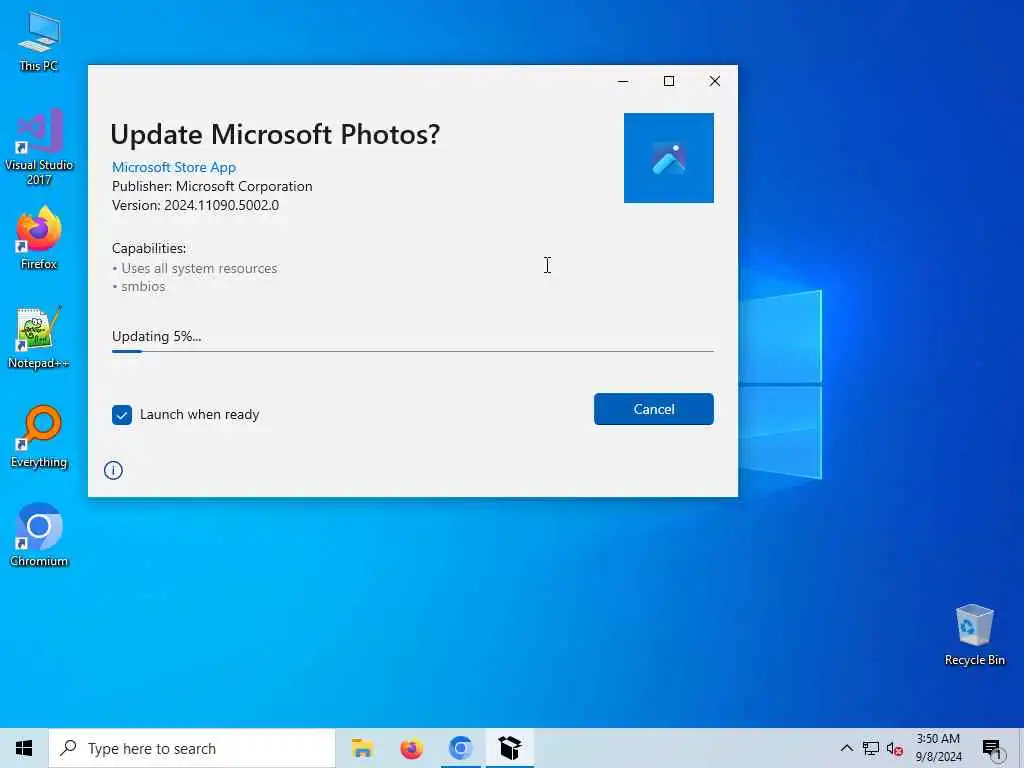Click the taskbar search box
Viewport: 1024px width, 768px height.
[192, 748]
